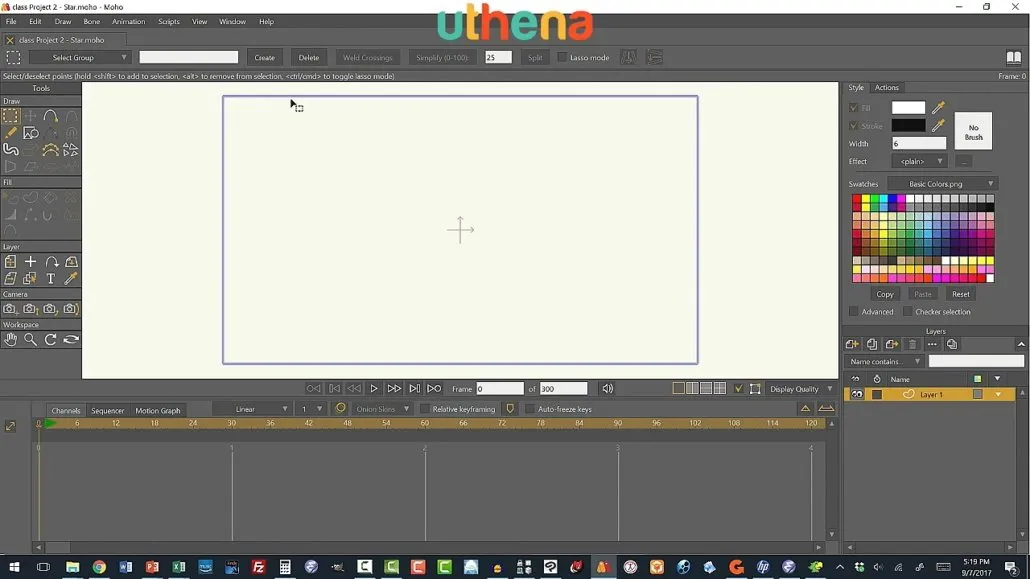Screen dimensions: 1030x579
Task: Expand Layer 1 options arrow
Action: [998, 394]
